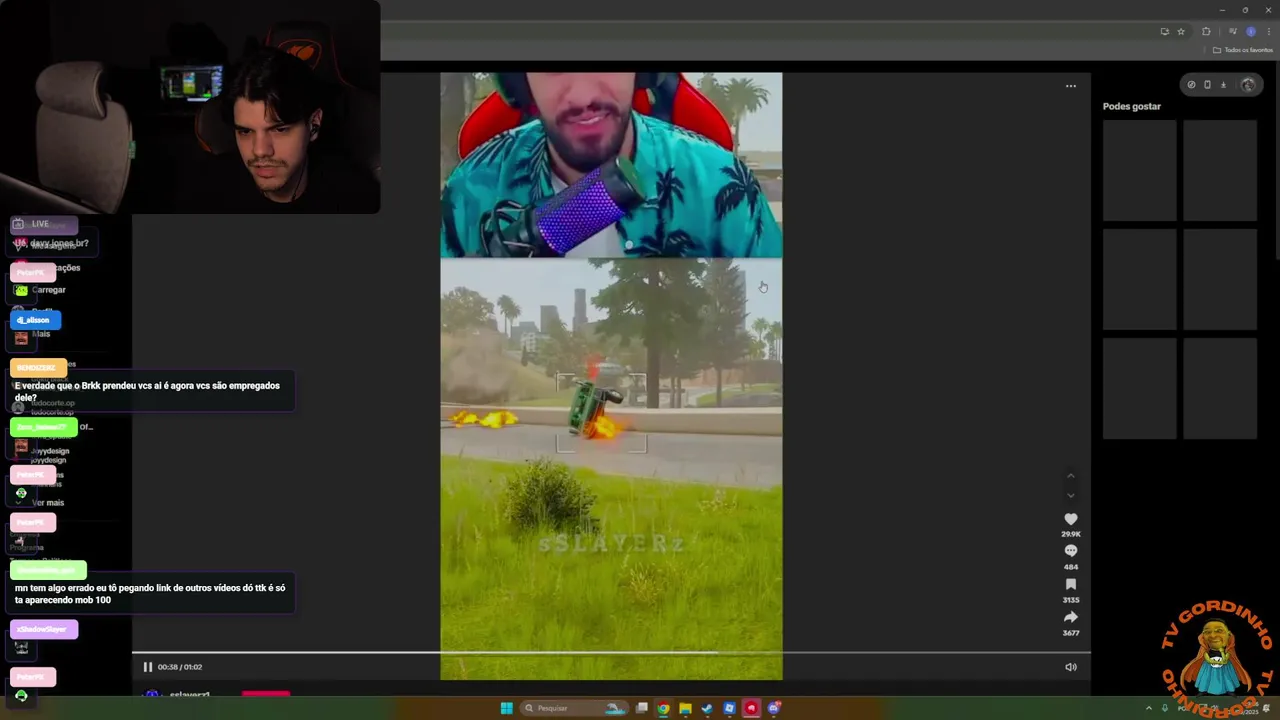Open the red app icon on taskbar

[x=751, y=708]
